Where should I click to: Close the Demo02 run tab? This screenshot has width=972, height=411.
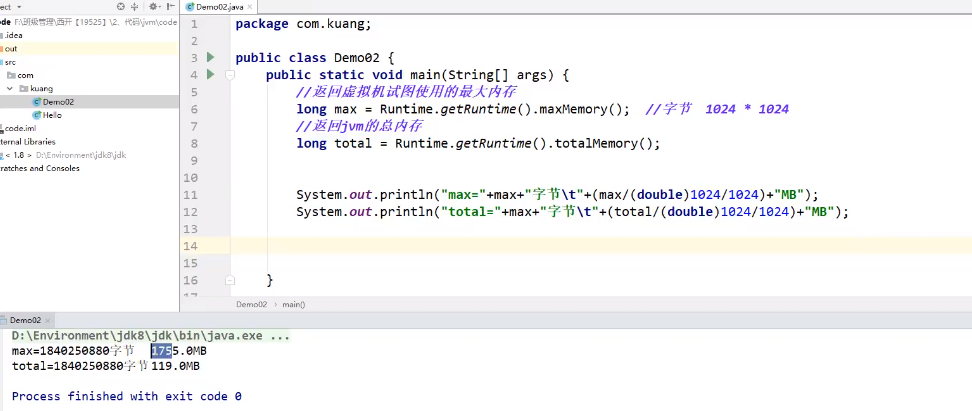click(48, 320)
